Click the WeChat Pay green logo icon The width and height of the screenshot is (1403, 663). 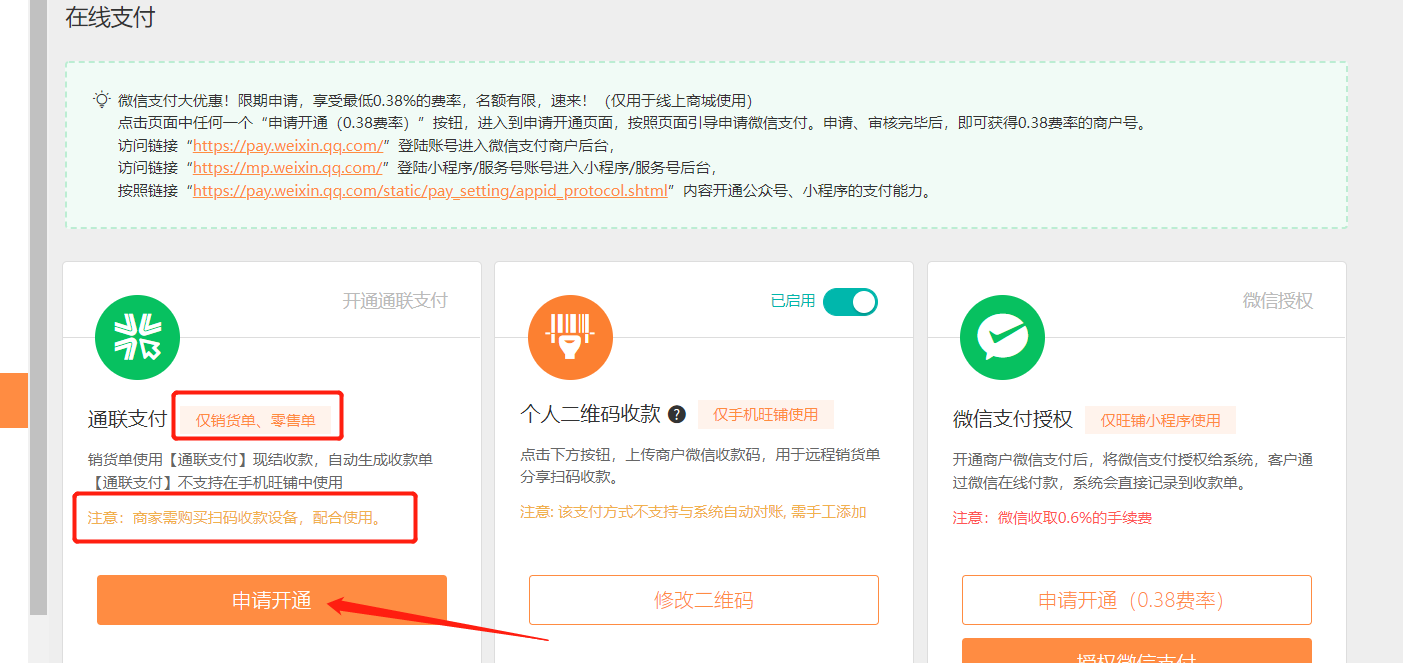point(1002,337)
